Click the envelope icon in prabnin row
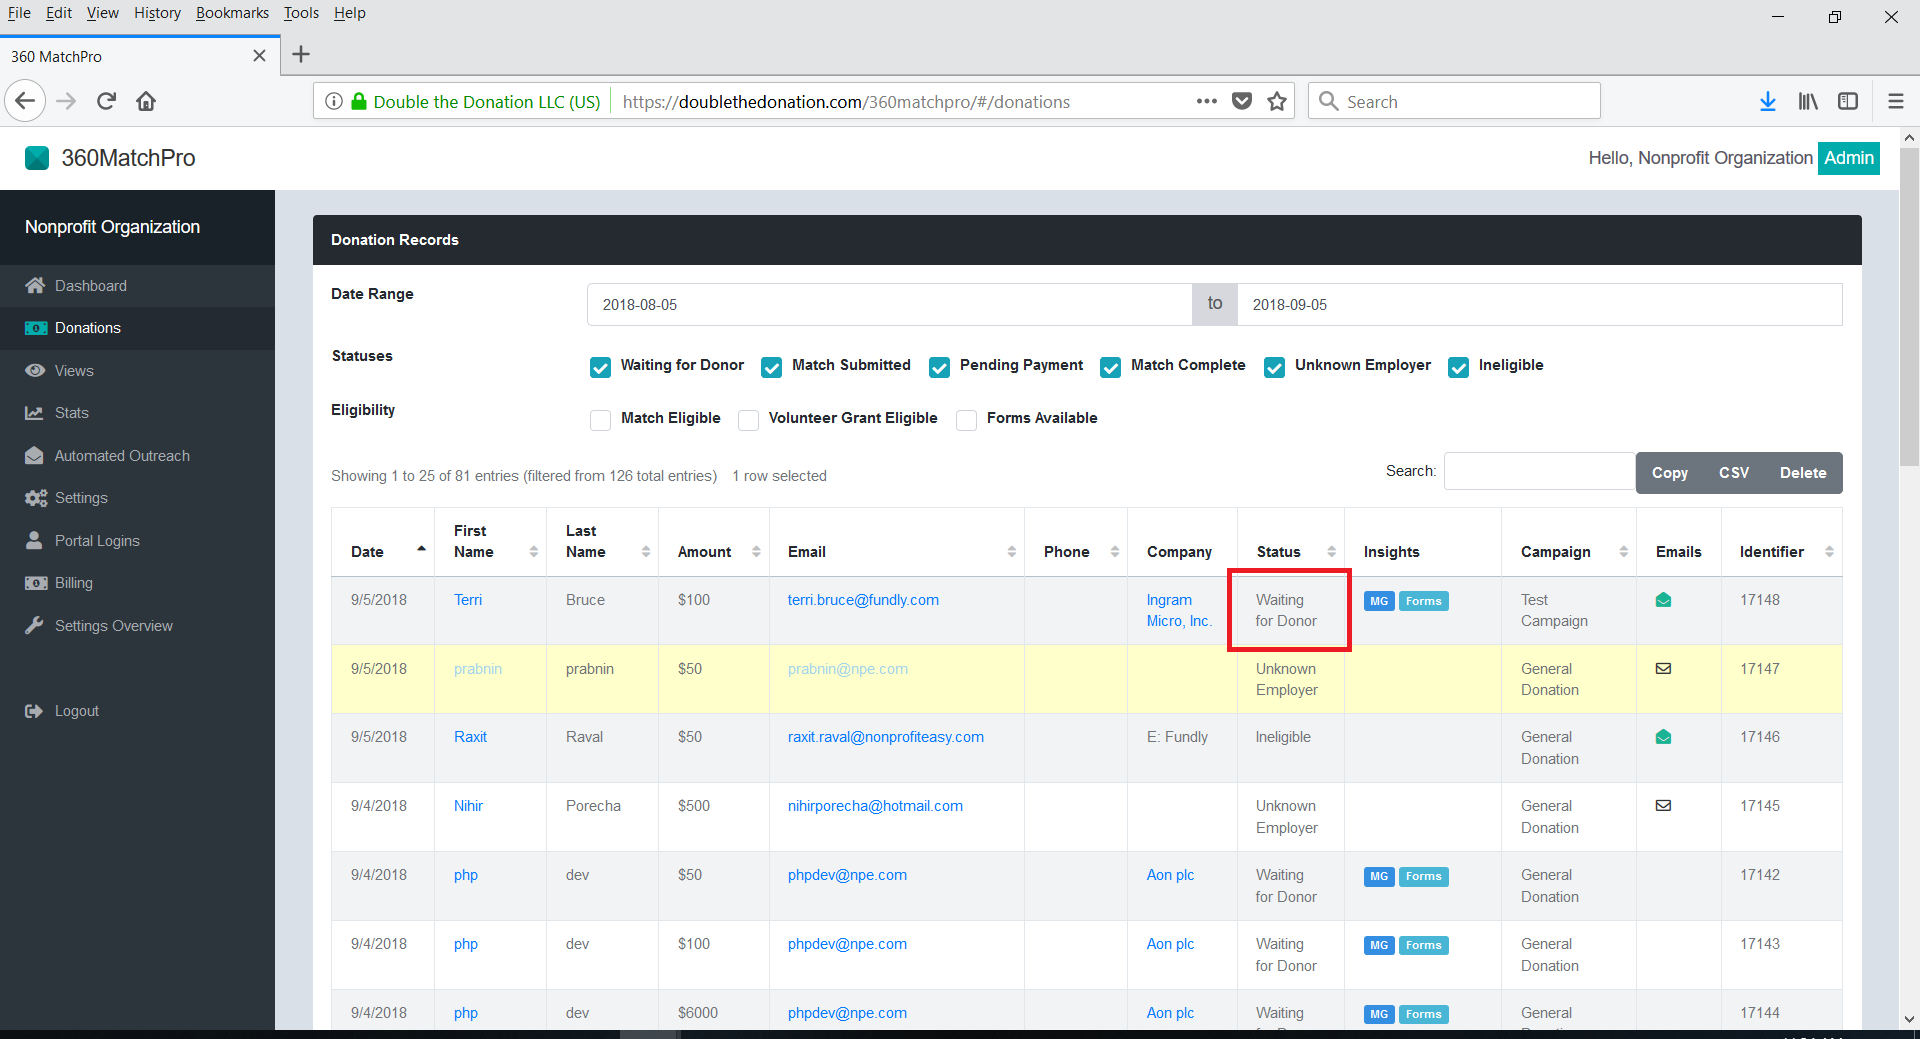The width and height of the screenshot is (1920, 1039). [x=1663, y=669]
